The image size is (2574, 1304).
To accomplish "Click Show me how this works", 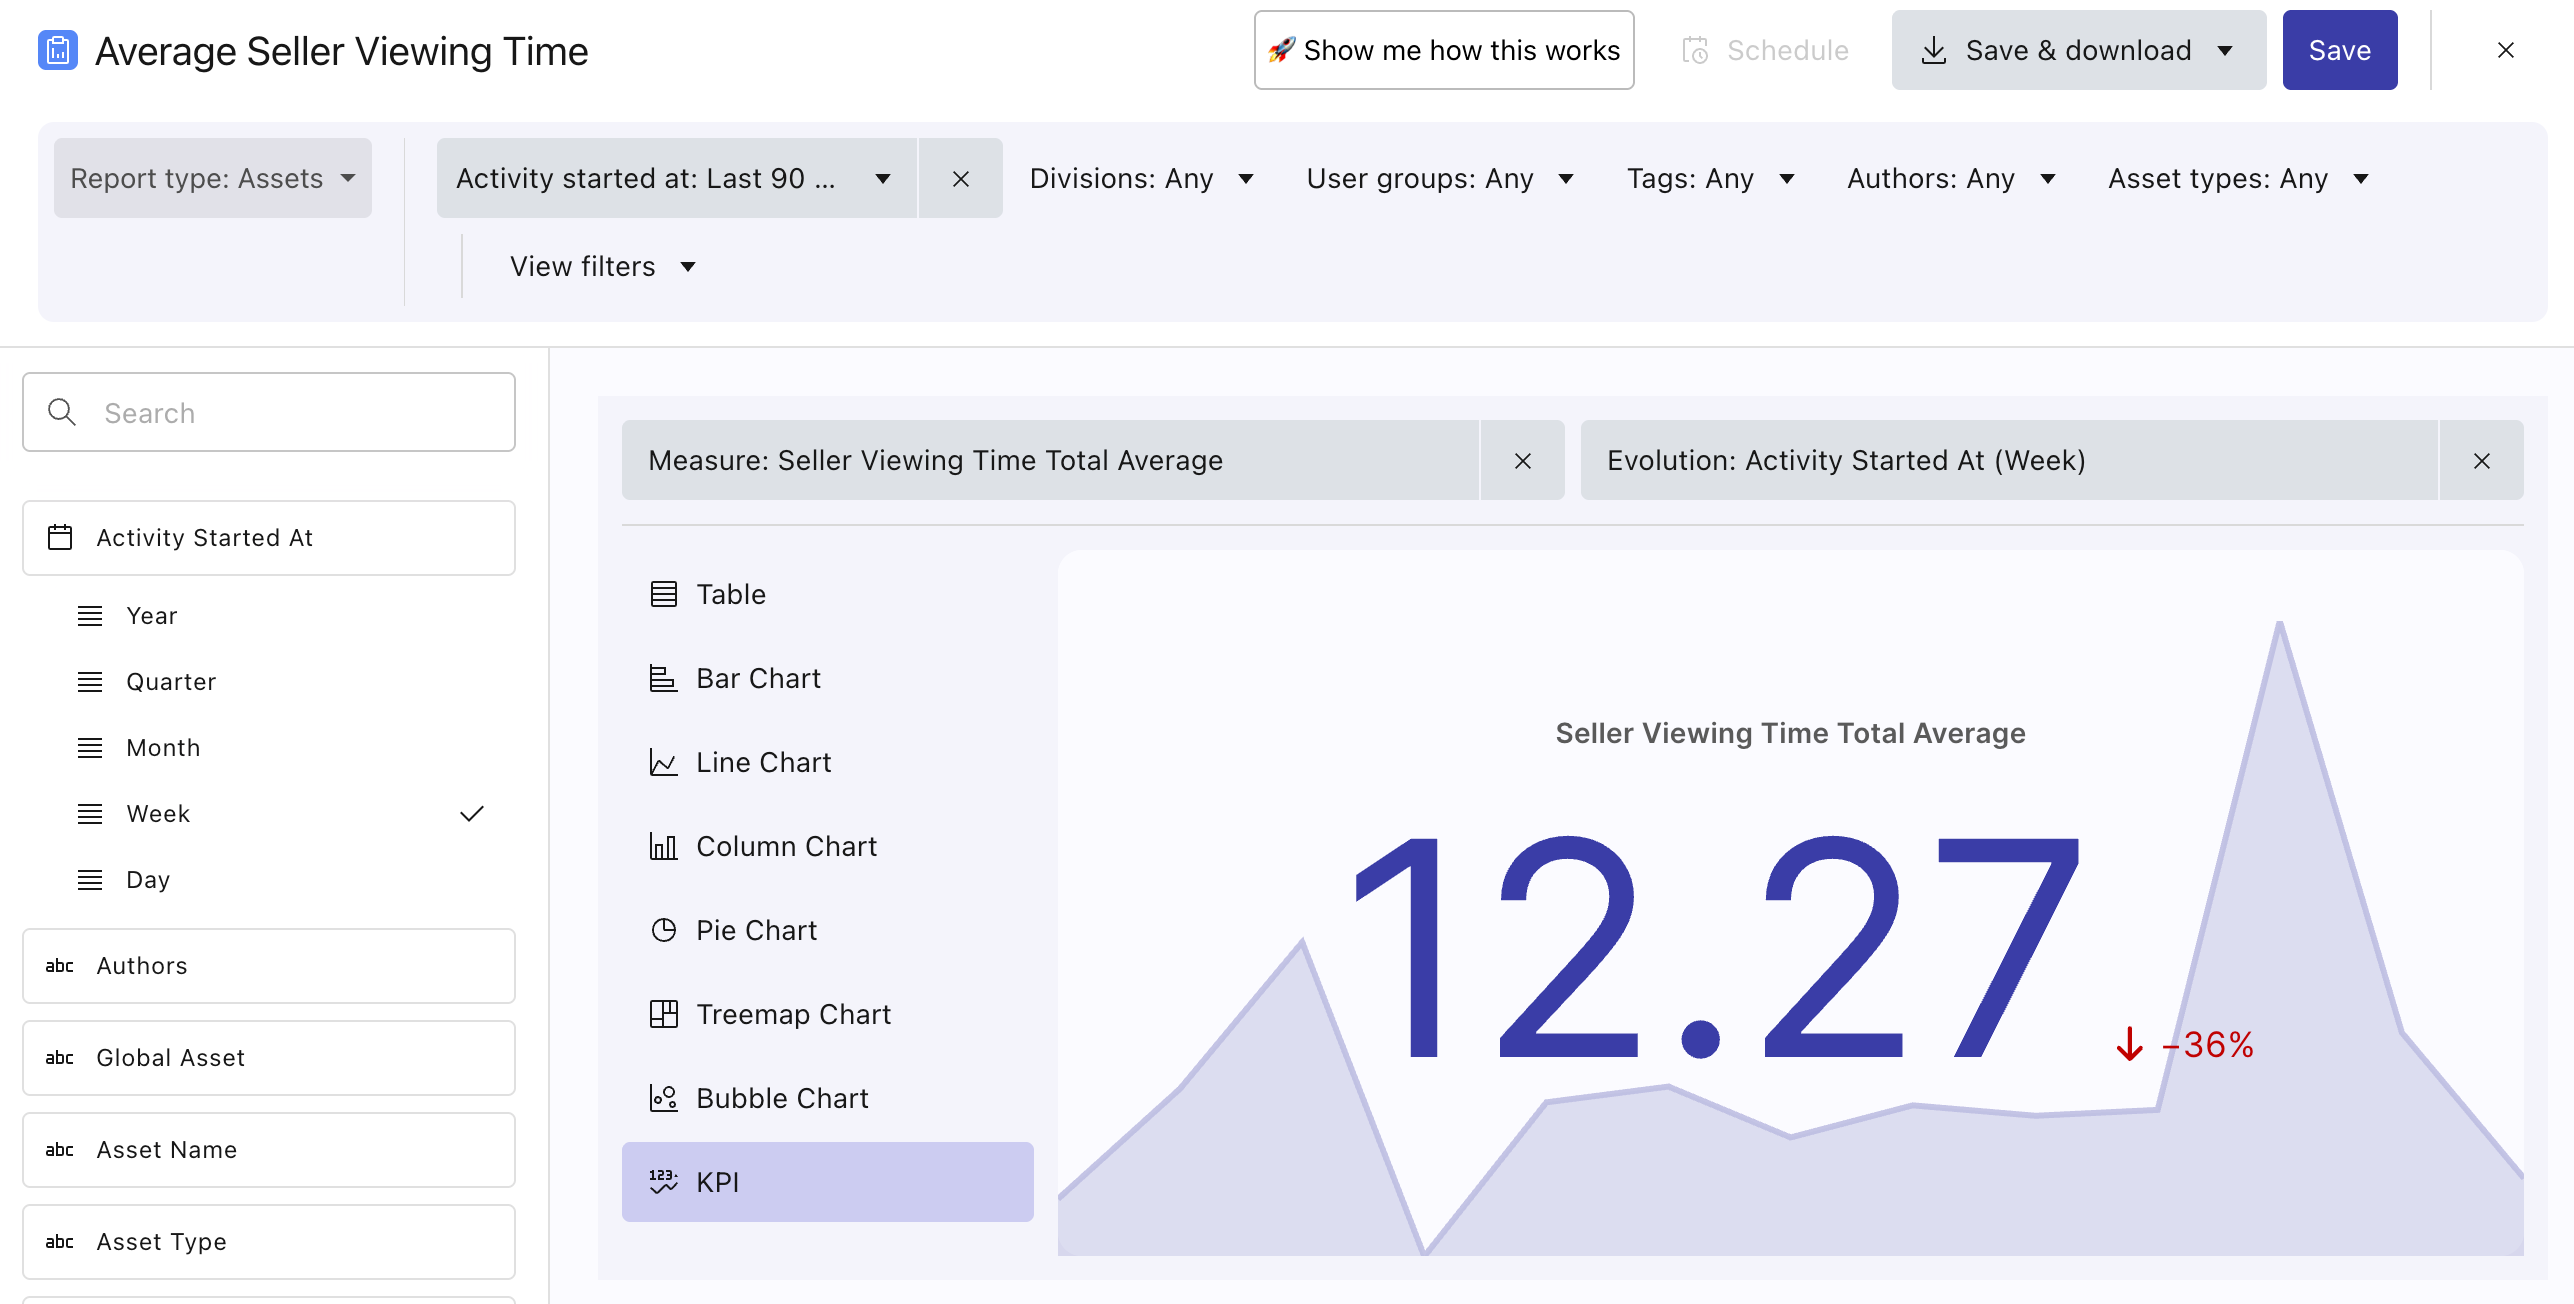I will (1443, 50).
